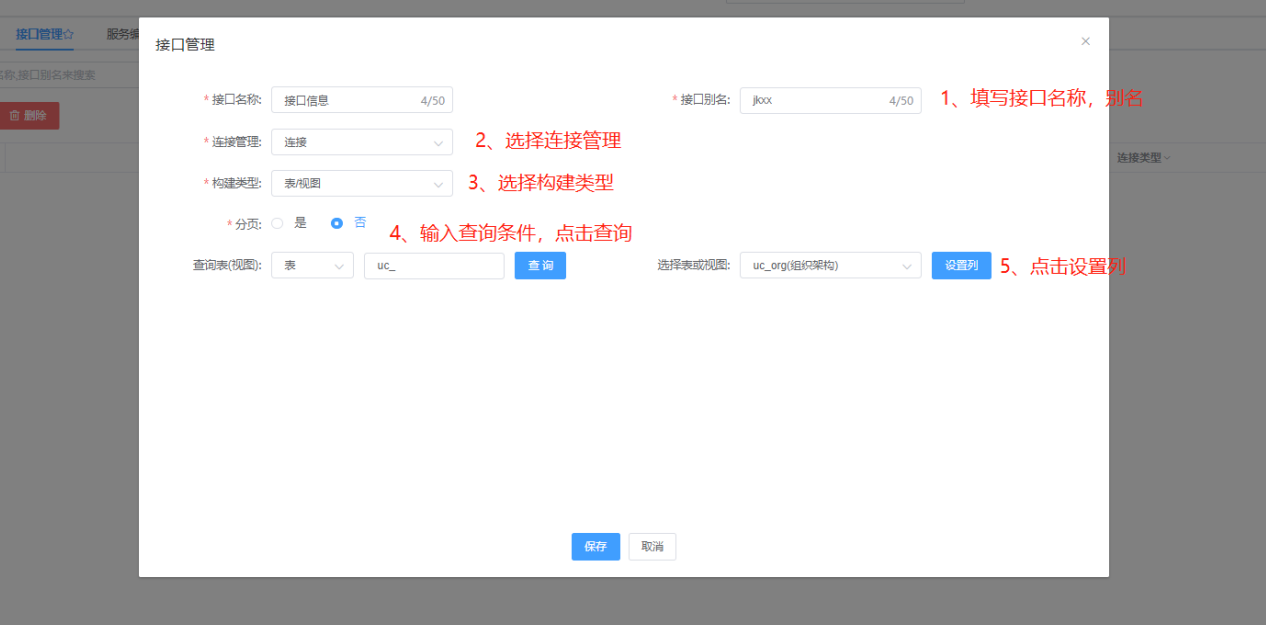1266x625 pixels.
Task: Click the star icon on the 接口管理 tab
Action: 69,33
